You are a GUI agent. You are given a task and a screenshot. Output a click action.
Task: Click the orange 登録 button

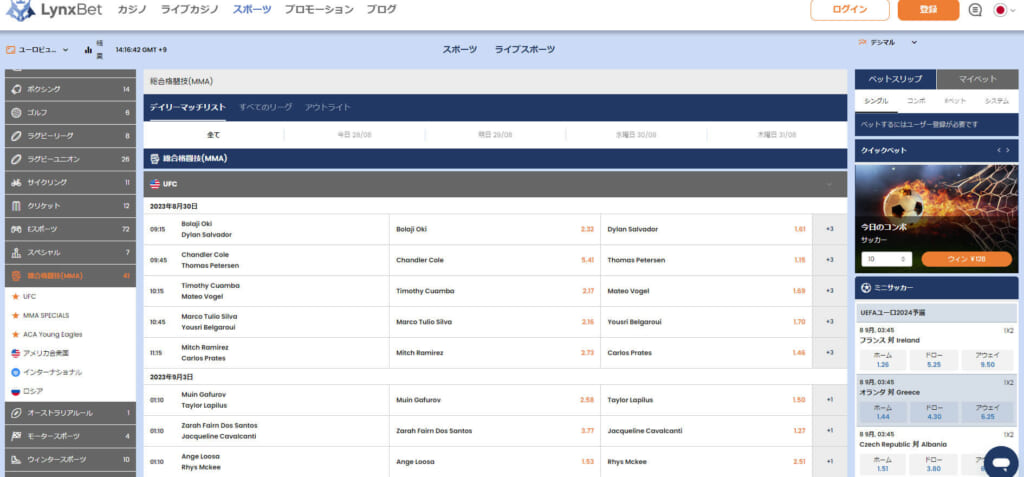(x=928, y=10)
